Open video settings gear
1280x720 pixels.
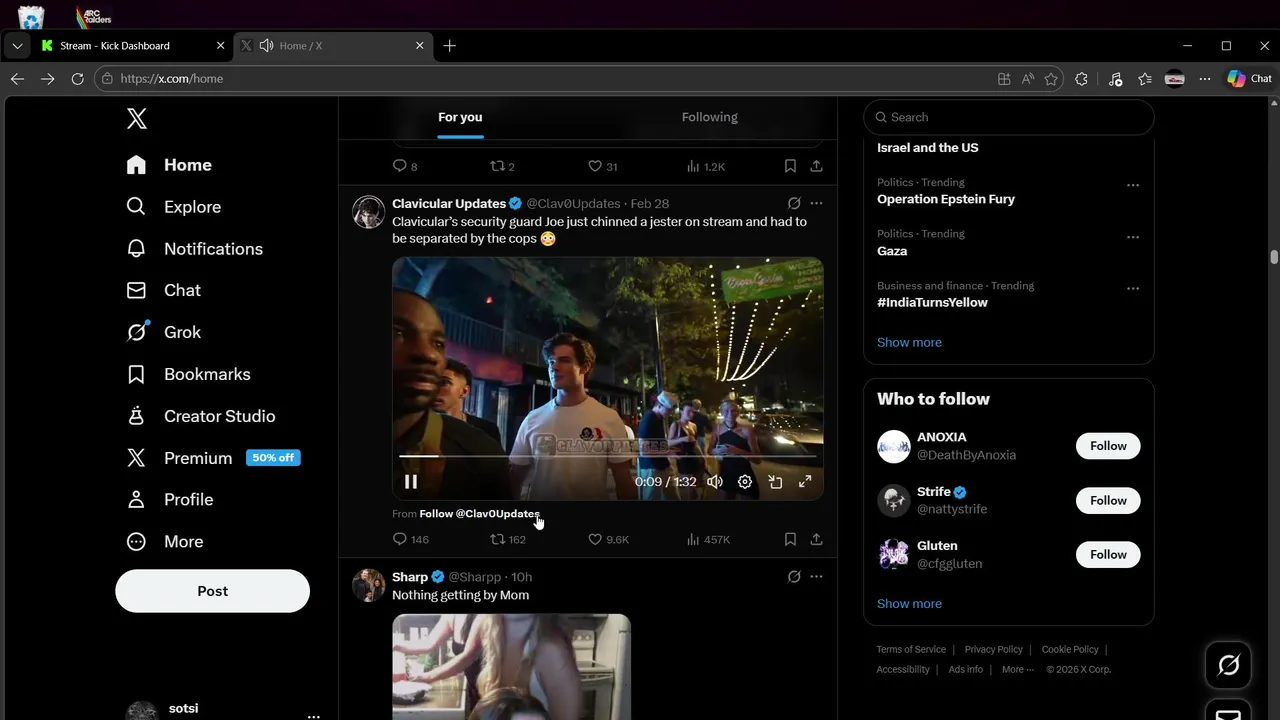point(745,482)
